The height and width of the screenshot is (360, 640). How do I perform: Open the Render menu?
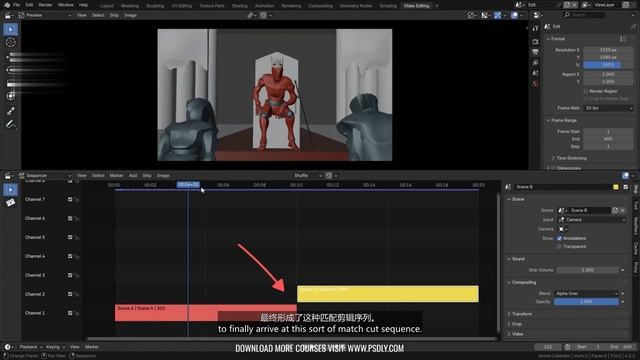point(45,5)
